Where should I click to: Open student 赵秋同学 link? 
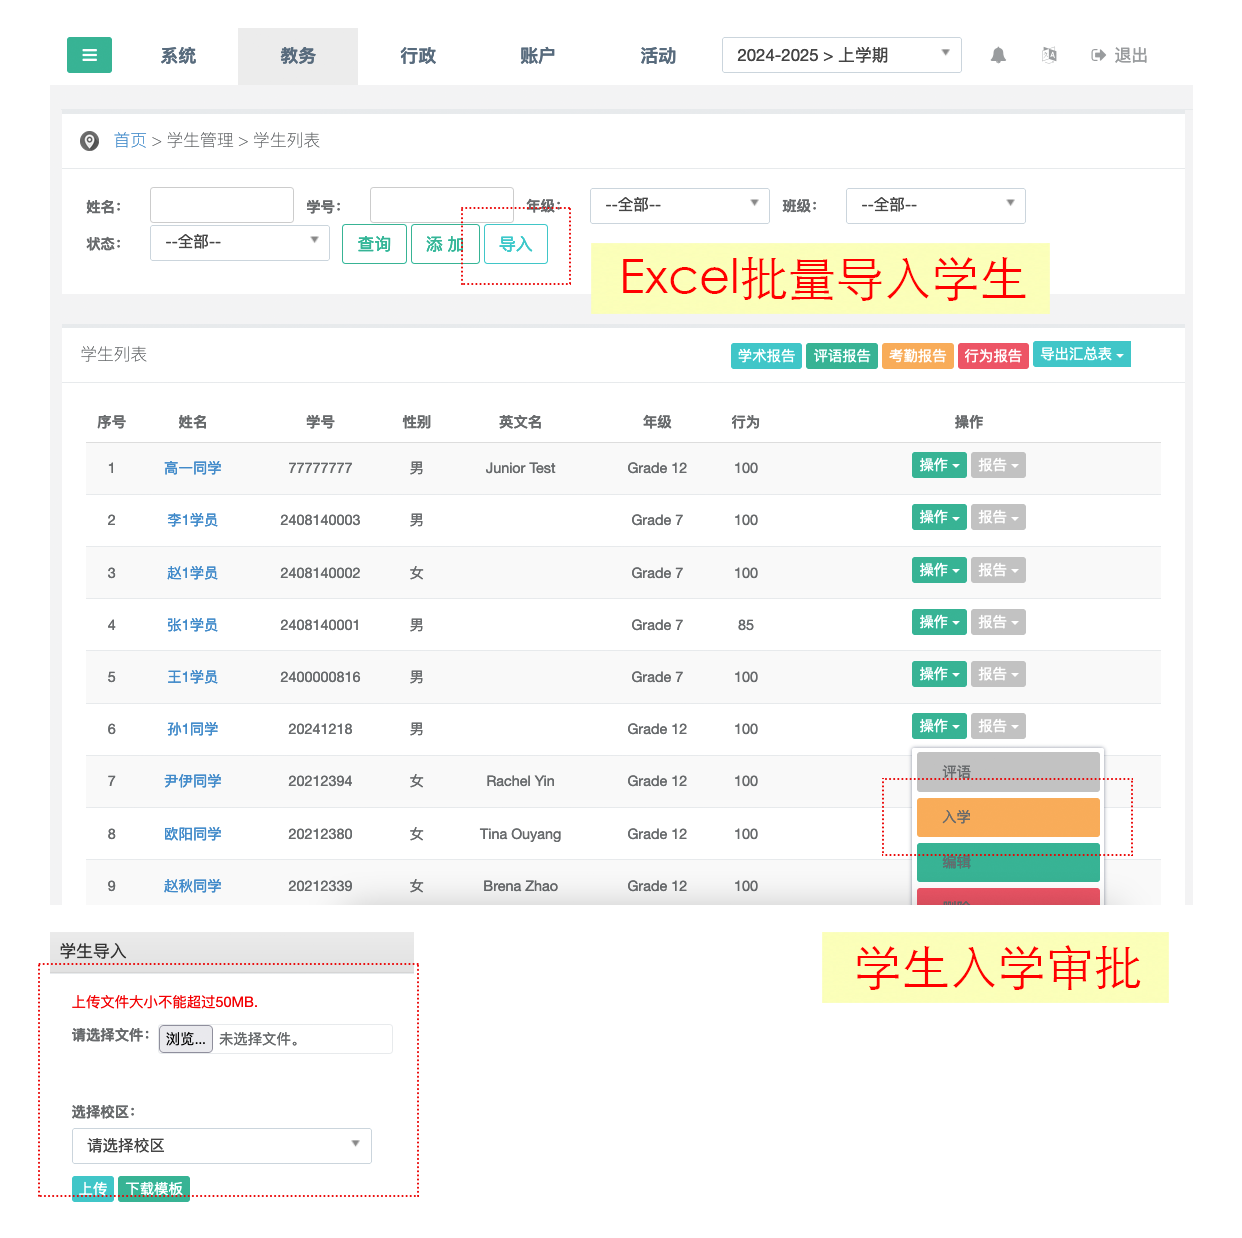193,886
